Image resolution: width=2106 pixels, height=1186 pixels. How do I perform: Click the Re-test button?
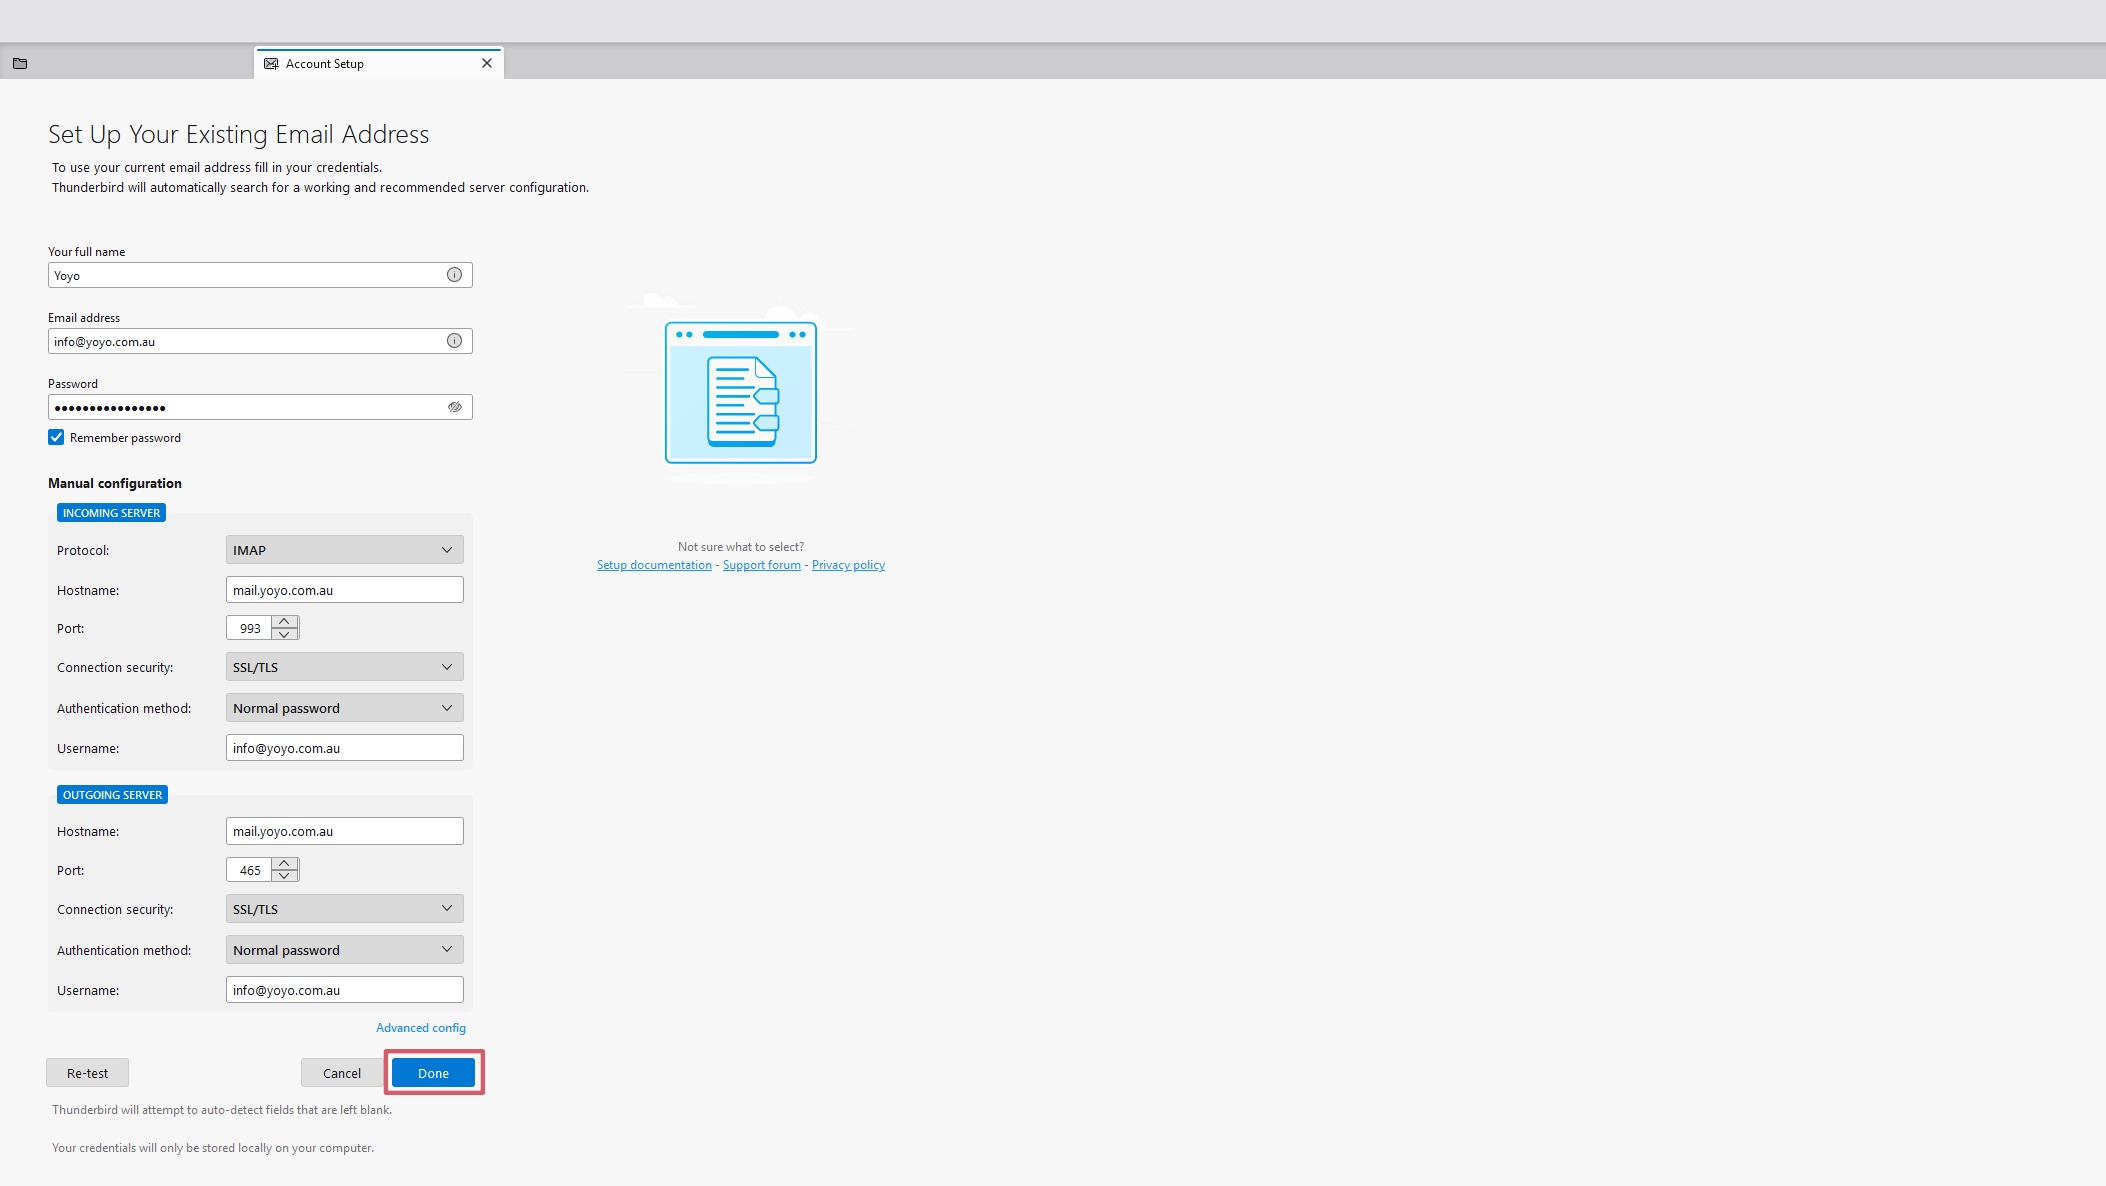[x=87, y=1073]
